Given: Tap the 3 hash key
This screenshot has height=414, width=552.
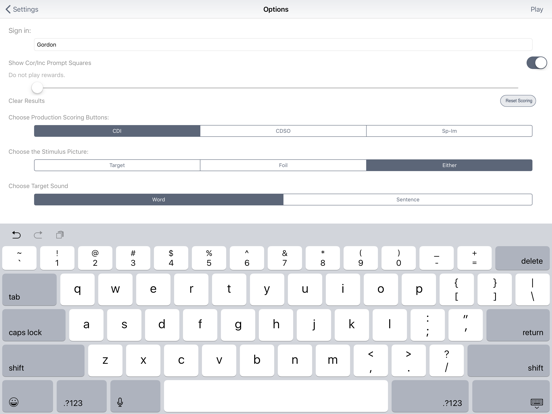Looking at the screenshot, I should pos(133,258).
